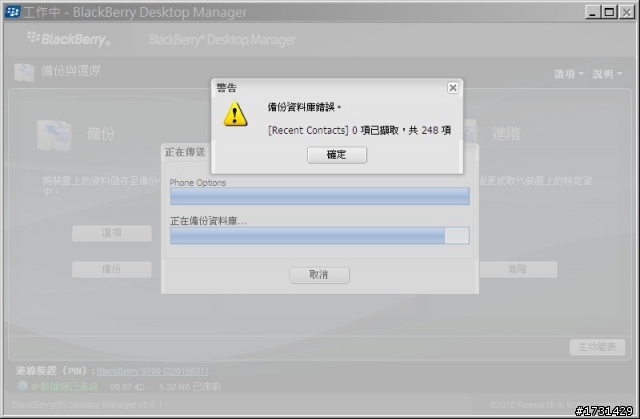Click the 5.32 MB 已傳輸 status text

(x=190, y=387)
